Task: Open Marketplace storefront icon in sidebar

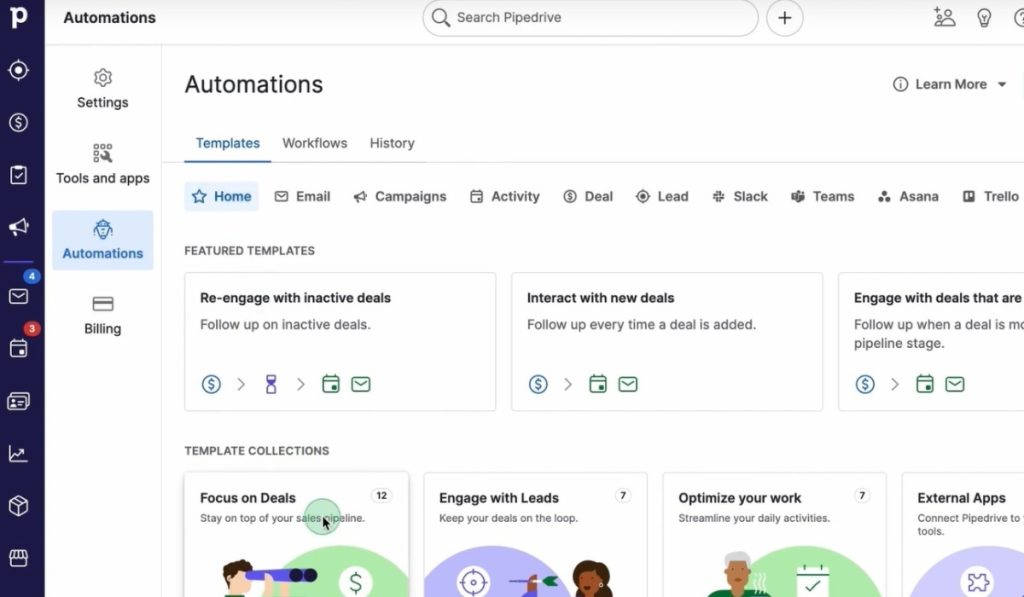Action: point(18,558)
